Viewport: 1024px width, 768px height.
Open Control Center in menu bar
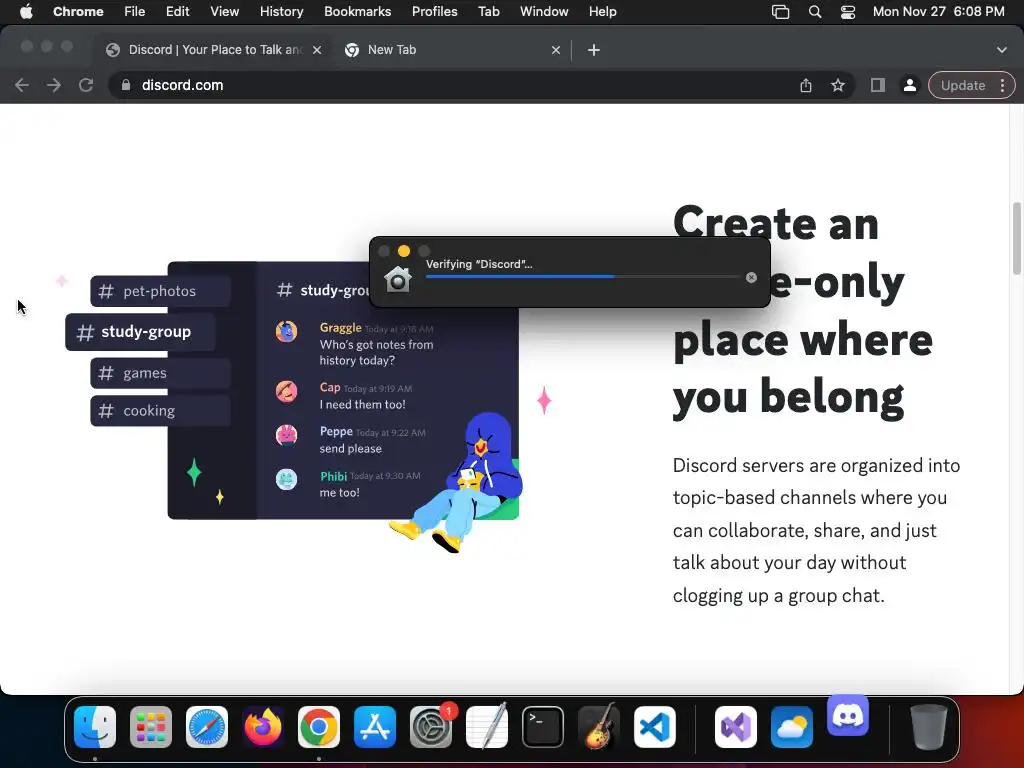(848, 12)
